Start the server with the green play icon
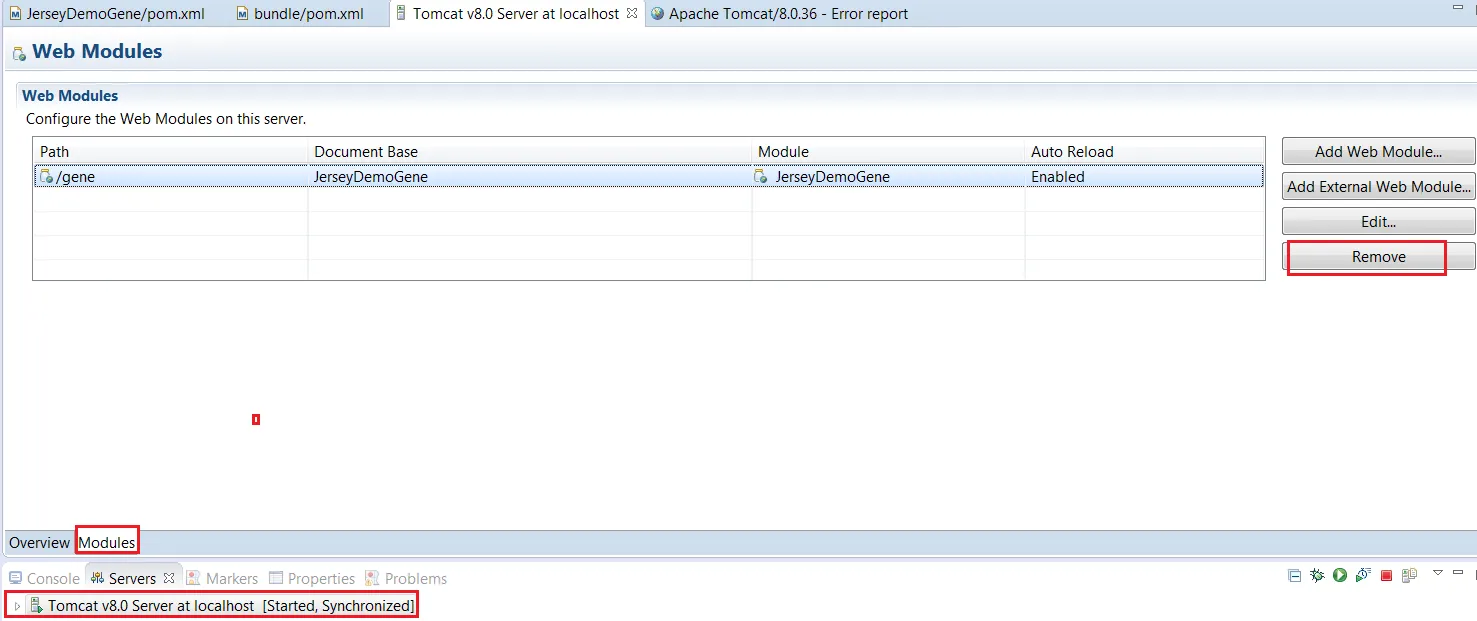The image size is (1477, 621). tap(1340, 576)
